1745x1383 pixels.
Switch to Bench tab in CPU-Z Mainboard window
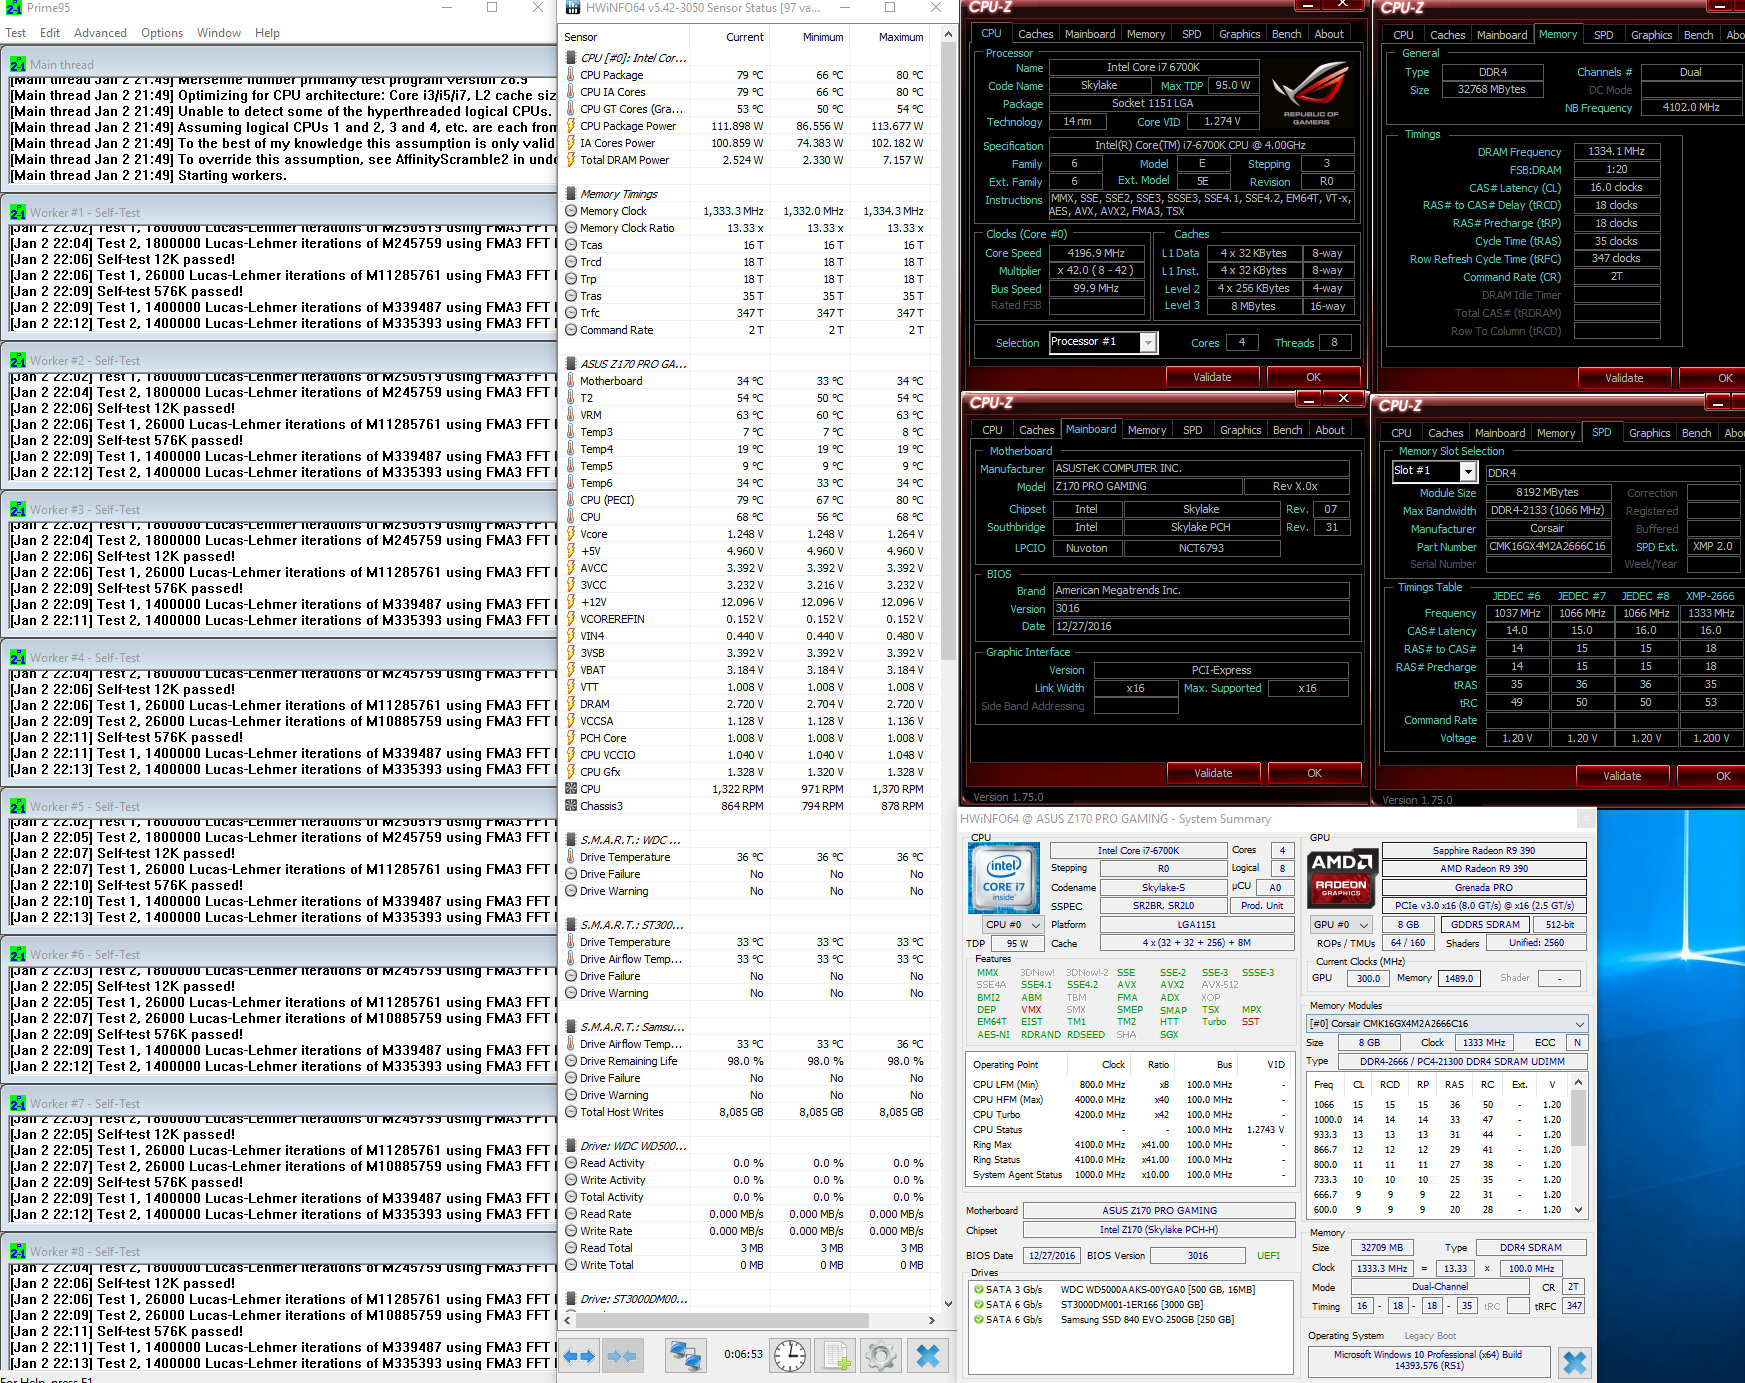click(1287, 430)
